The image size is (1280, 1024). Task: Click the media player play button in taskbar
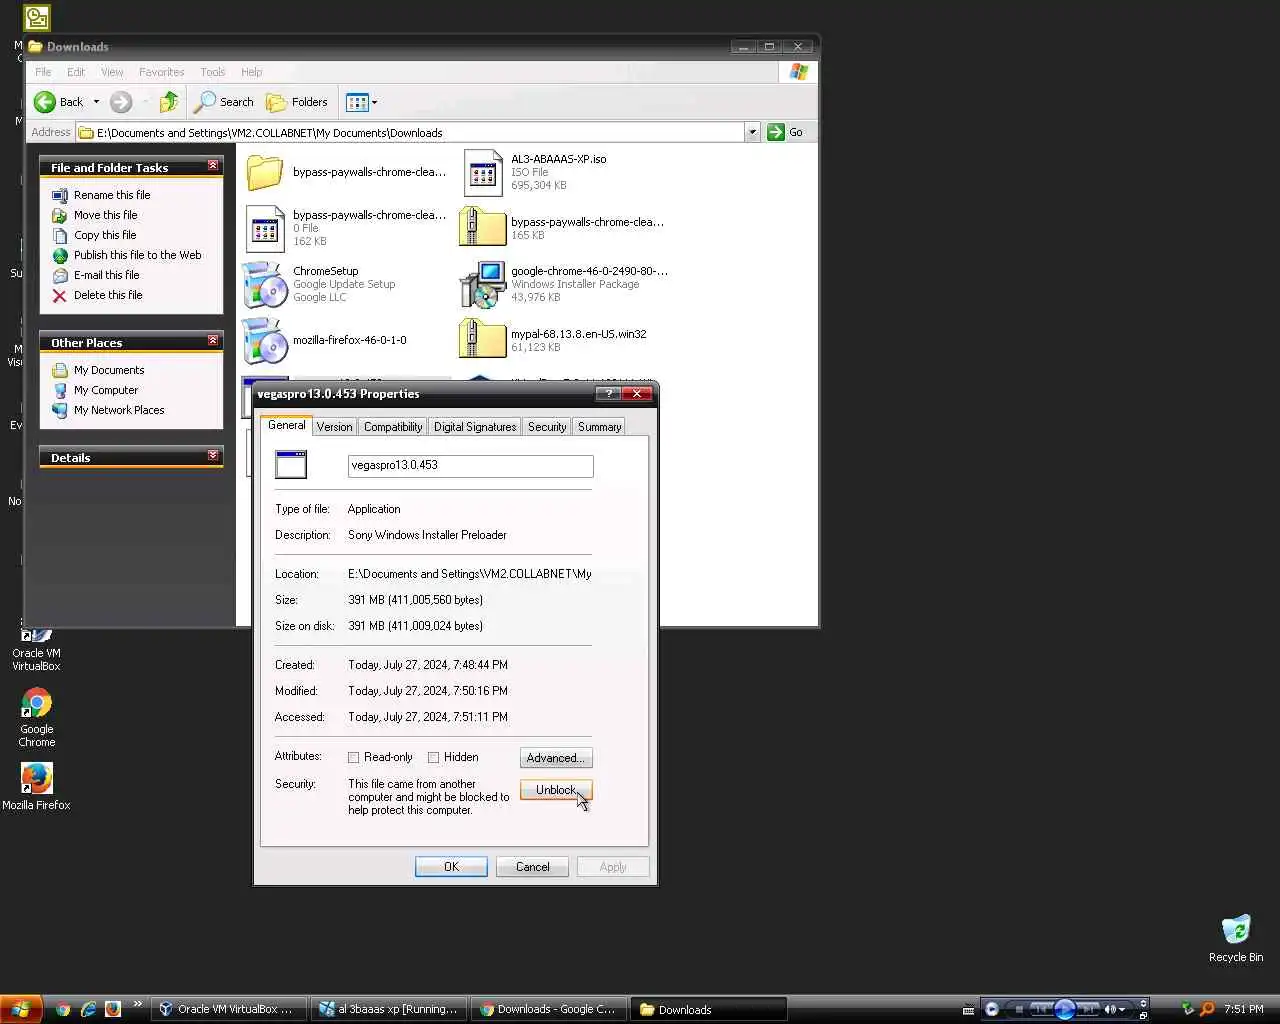pyautogui.click(x=1064, y=1009)
